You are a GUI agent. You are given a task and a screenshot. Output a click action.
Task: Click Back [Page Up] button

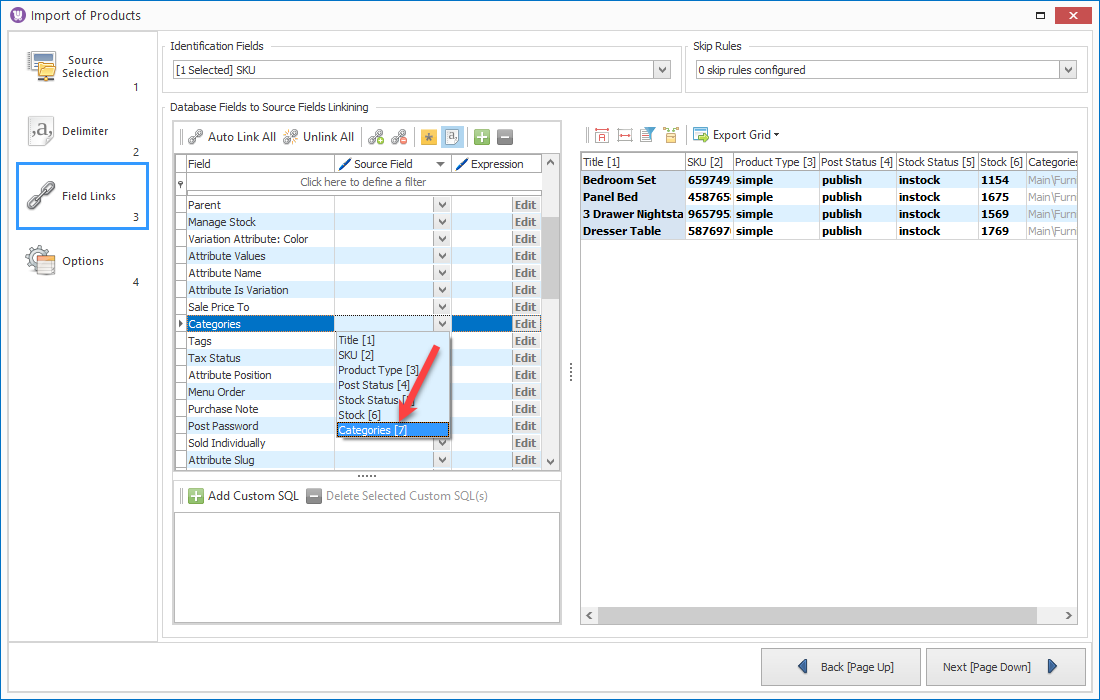(840, 667)
